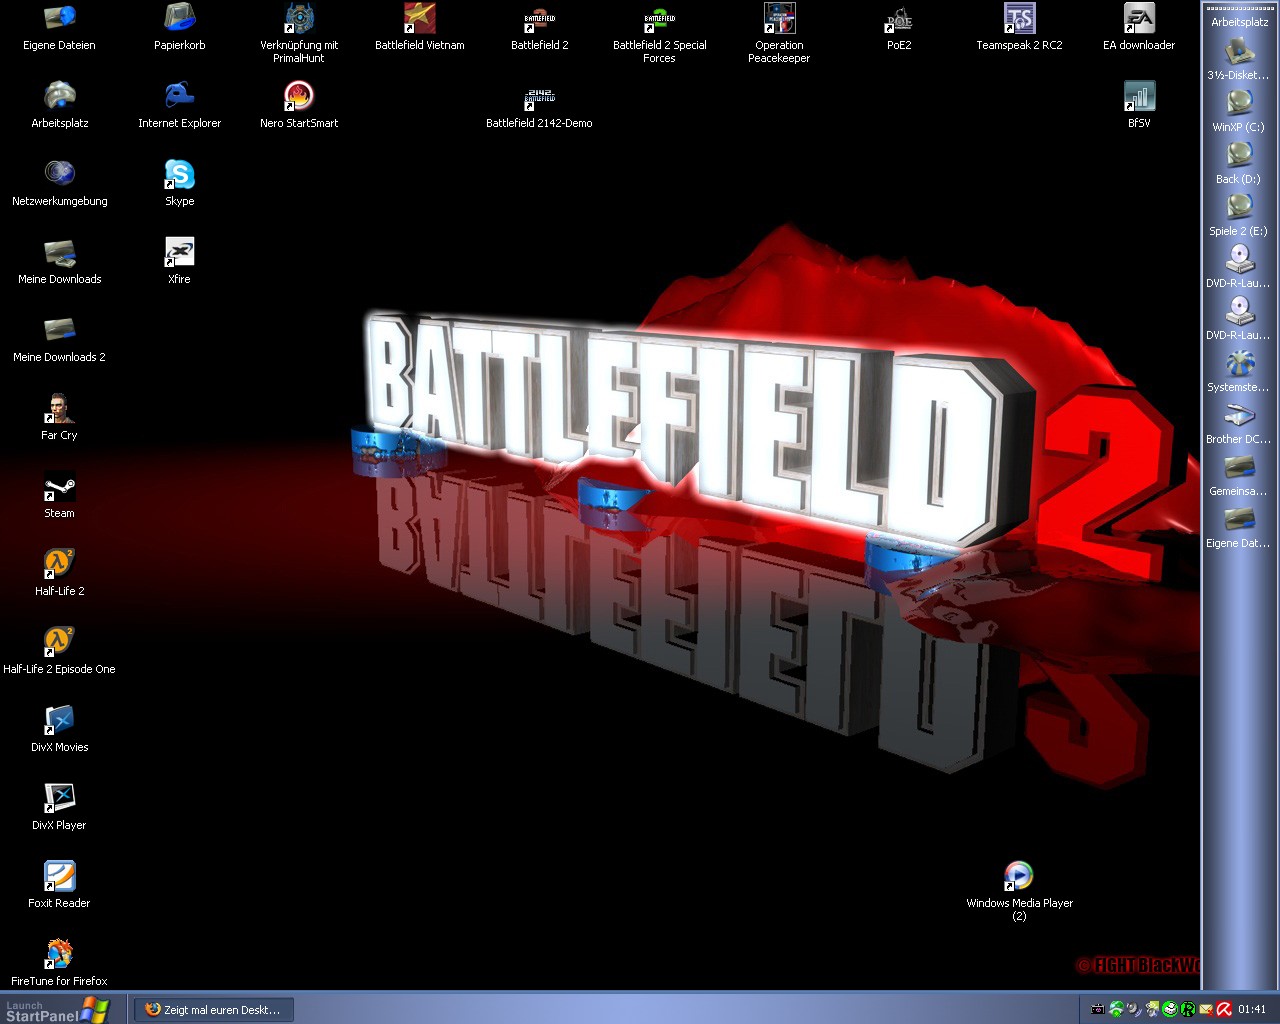1280x1024 pixels.
Task: Click the green network globe tray icon
Action: pyautogui.click(x=1116, y=1009)
